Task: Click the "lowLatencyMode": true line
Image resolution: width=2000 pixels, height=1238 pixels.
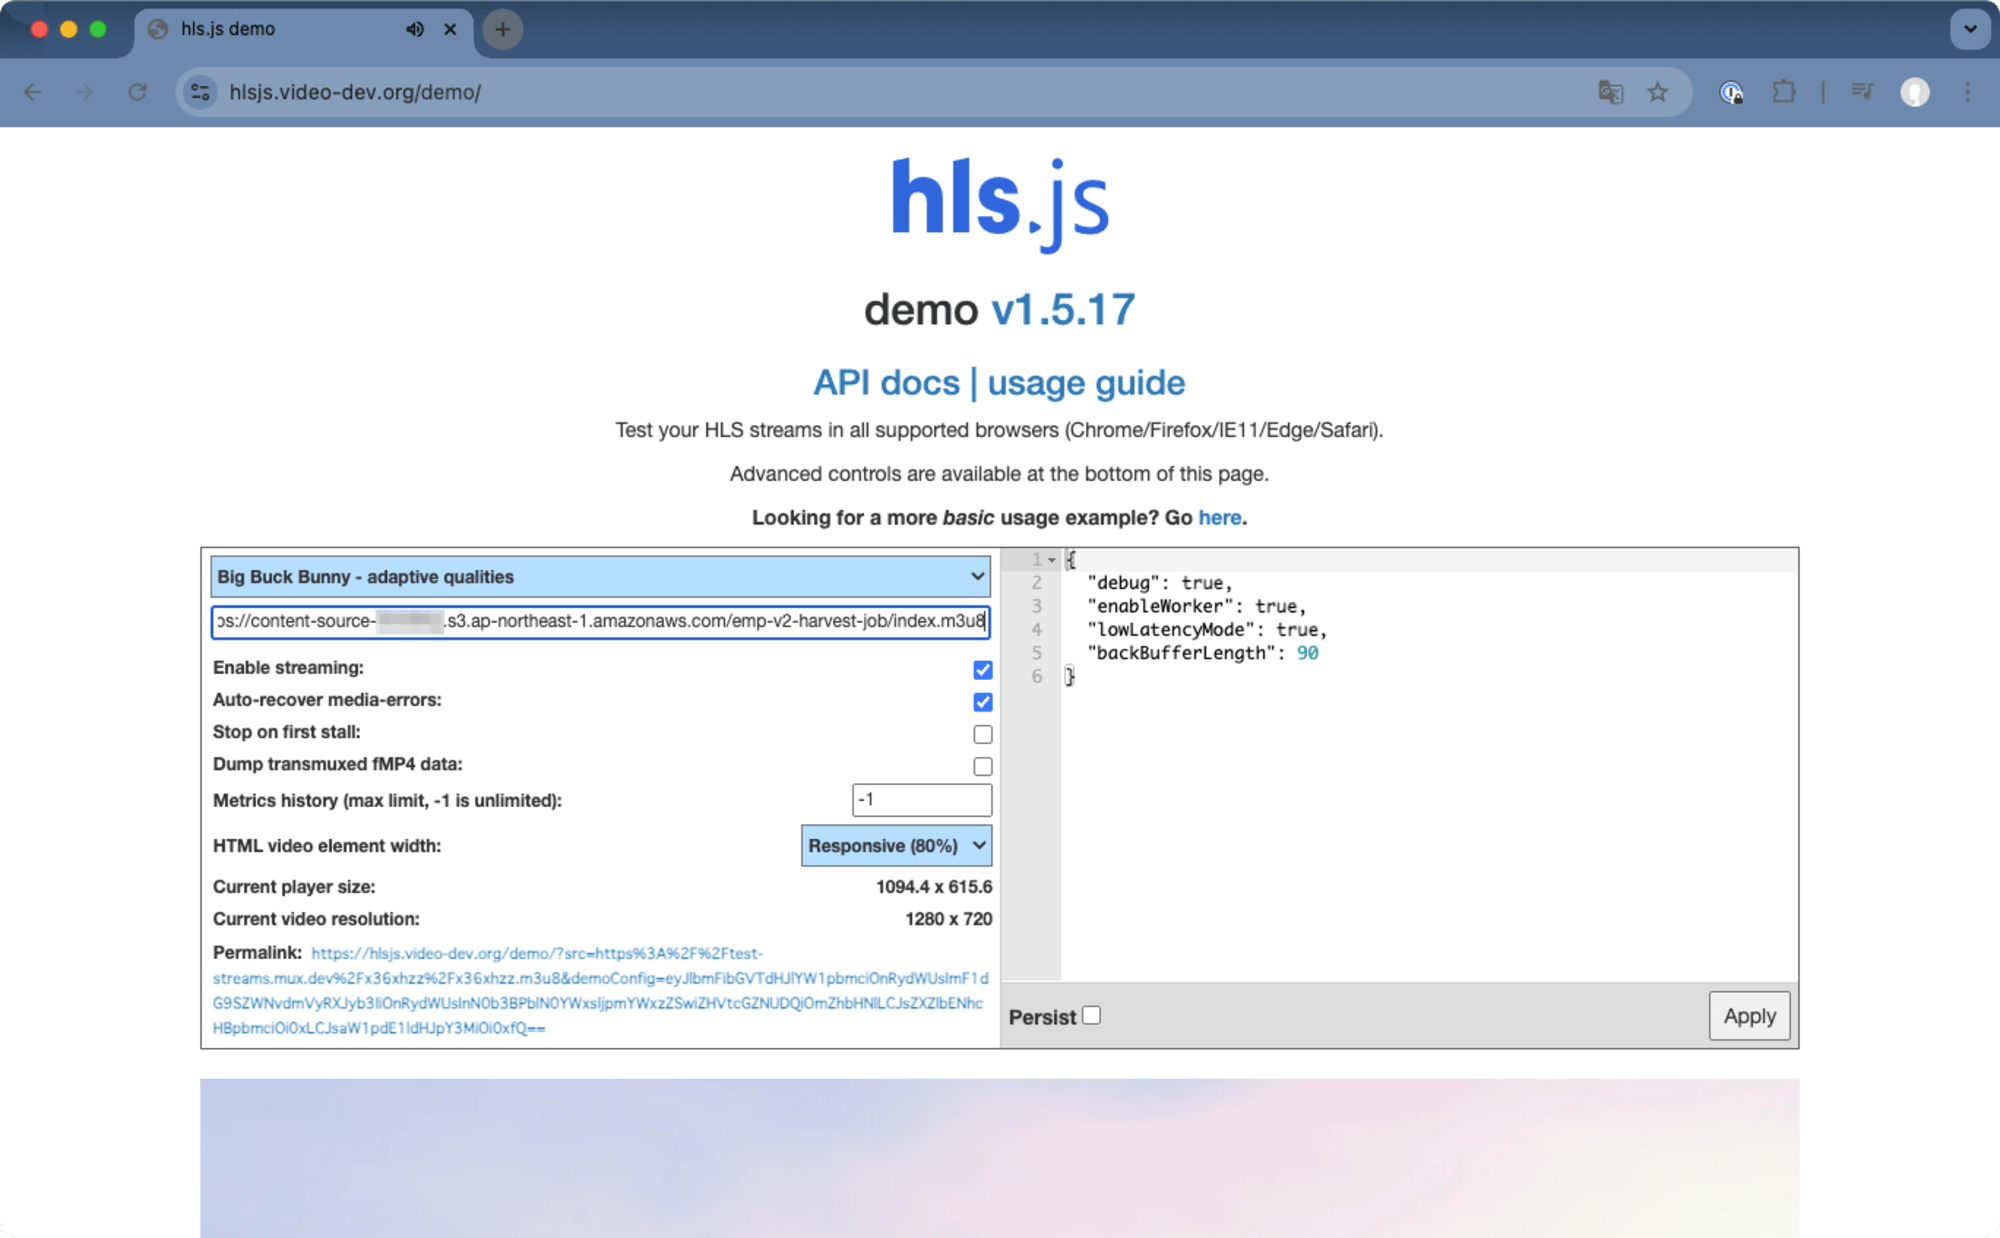Action: 1207,630
